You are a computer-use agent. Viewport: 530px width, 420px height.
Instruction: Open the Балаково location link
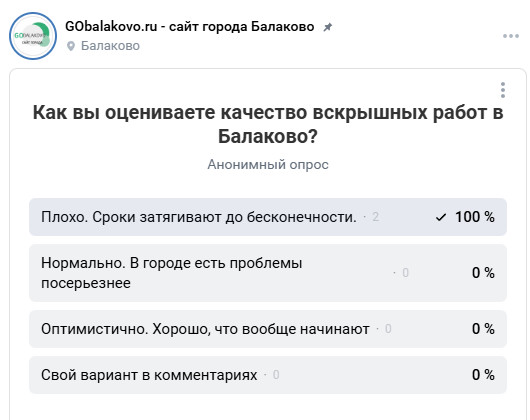(110, 46)
